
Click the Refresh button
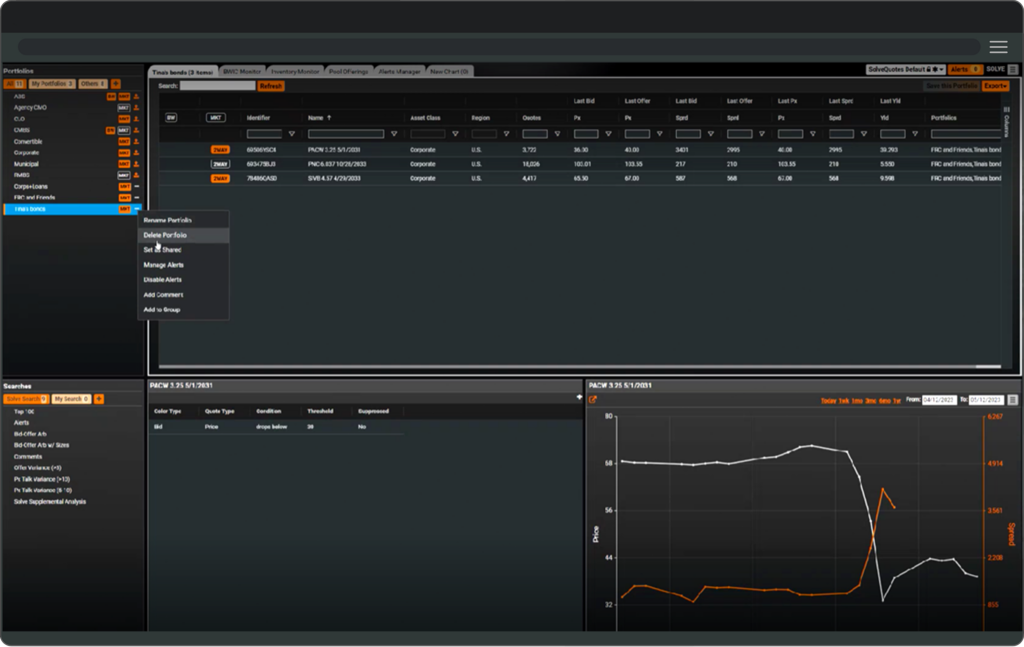pos(271,87)
